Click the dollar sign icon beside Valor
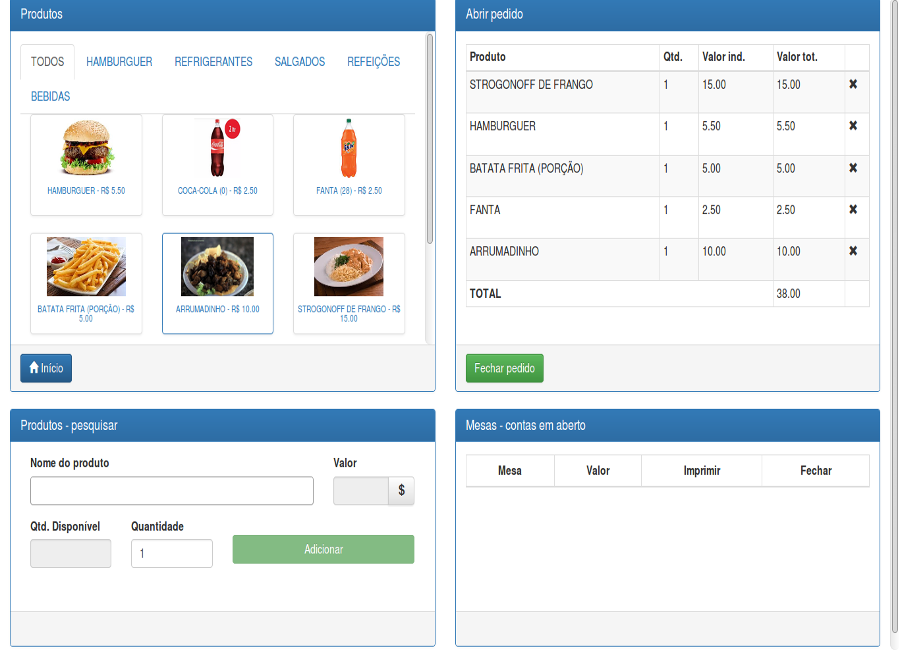 [401, 491]
